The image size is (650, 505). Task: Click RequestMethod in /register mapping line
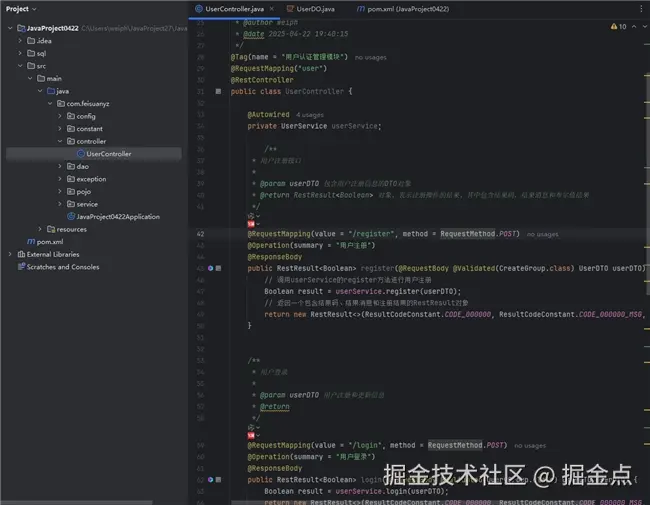pyautogui.click(x=467, y=234)
